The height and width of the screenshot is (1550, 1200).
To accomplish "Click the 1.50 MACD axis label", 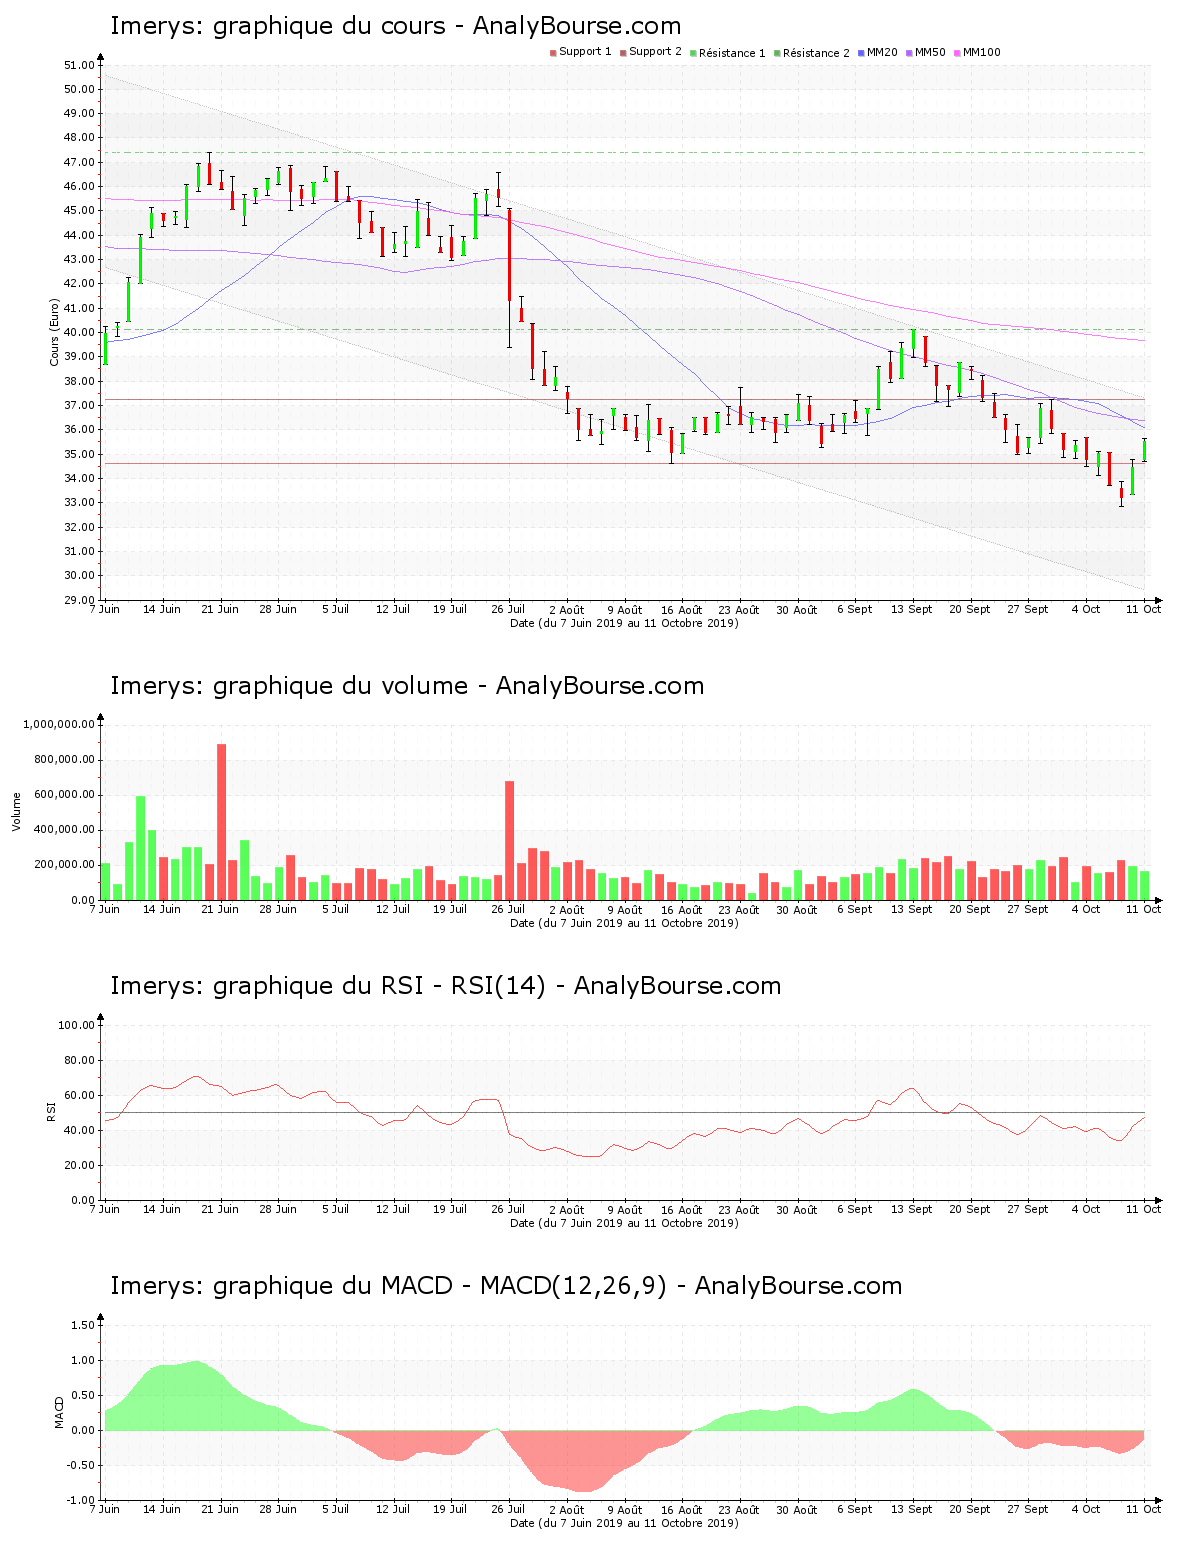I will coord(84,1325).
